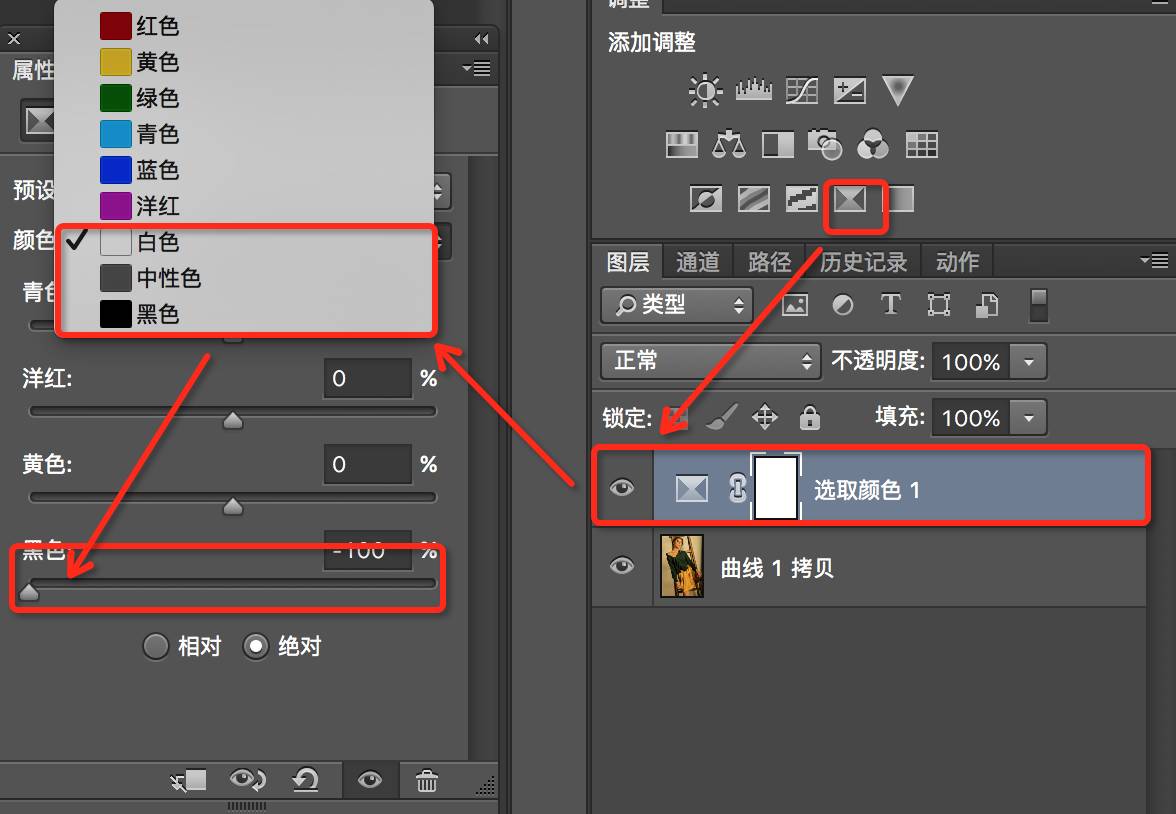
Task: Add a Threshold adjustment
Action: click(802, 199)
